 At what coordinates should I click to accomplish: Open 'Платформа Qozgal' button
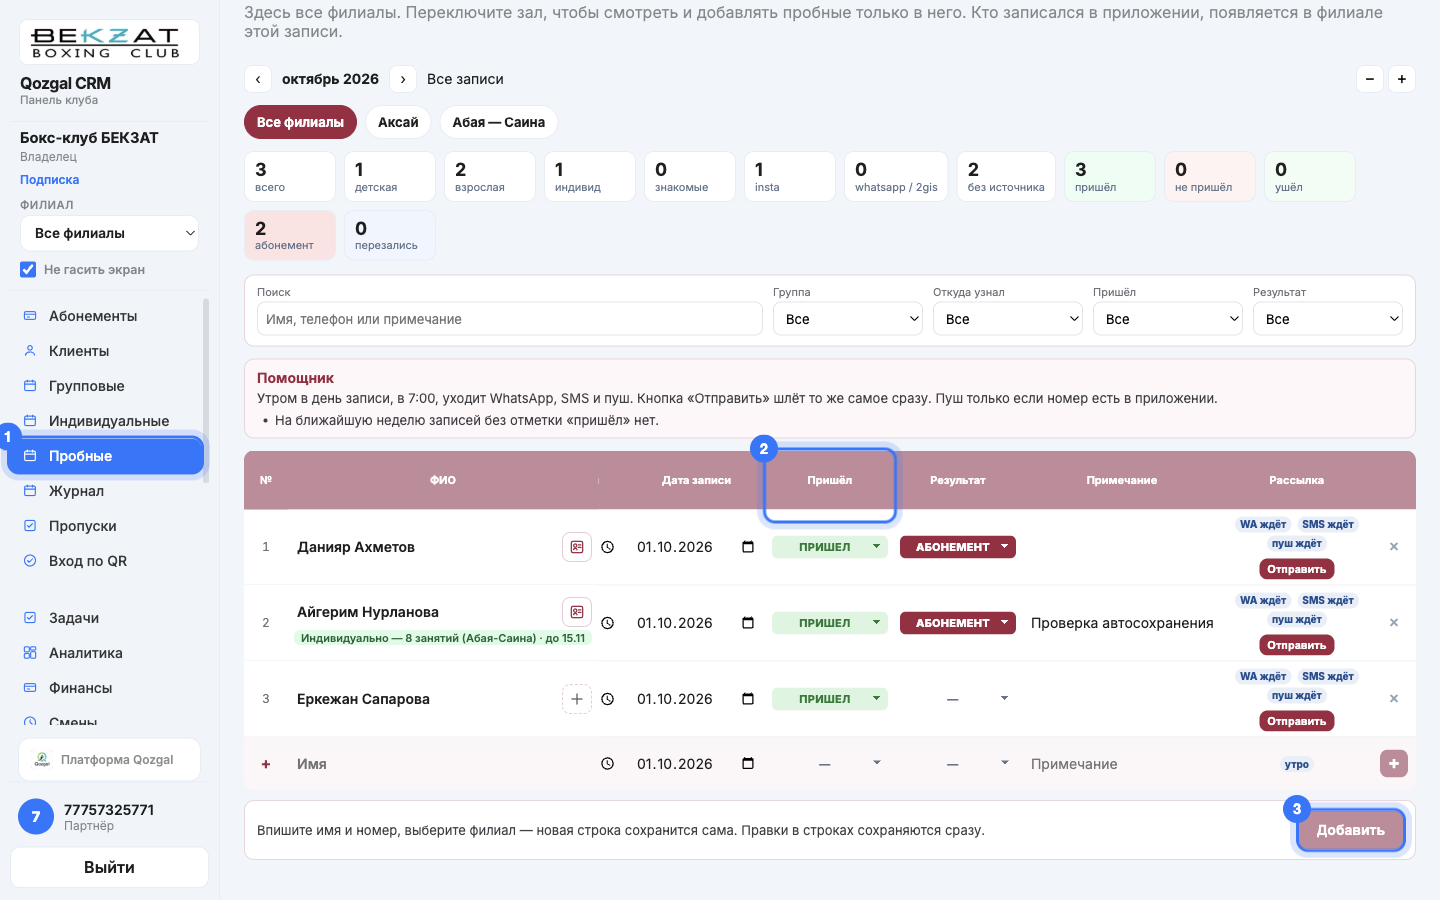(110, 760)
